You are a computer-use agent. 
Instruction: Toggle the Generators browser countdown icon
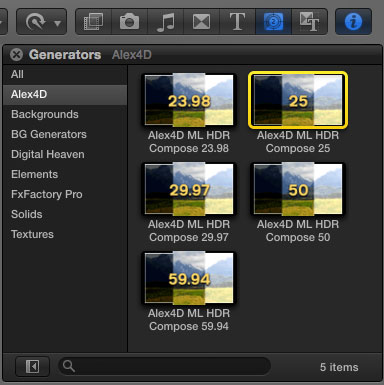point(273,22)
